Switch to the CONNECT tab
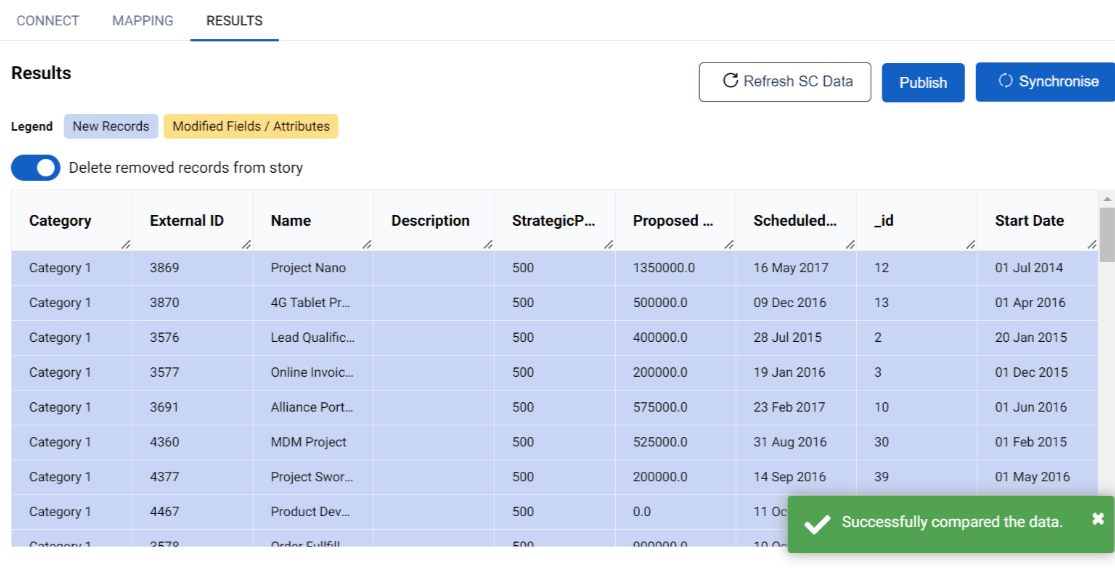The width and height of the screenshot is (1115, 572). (x=48, y=21)
